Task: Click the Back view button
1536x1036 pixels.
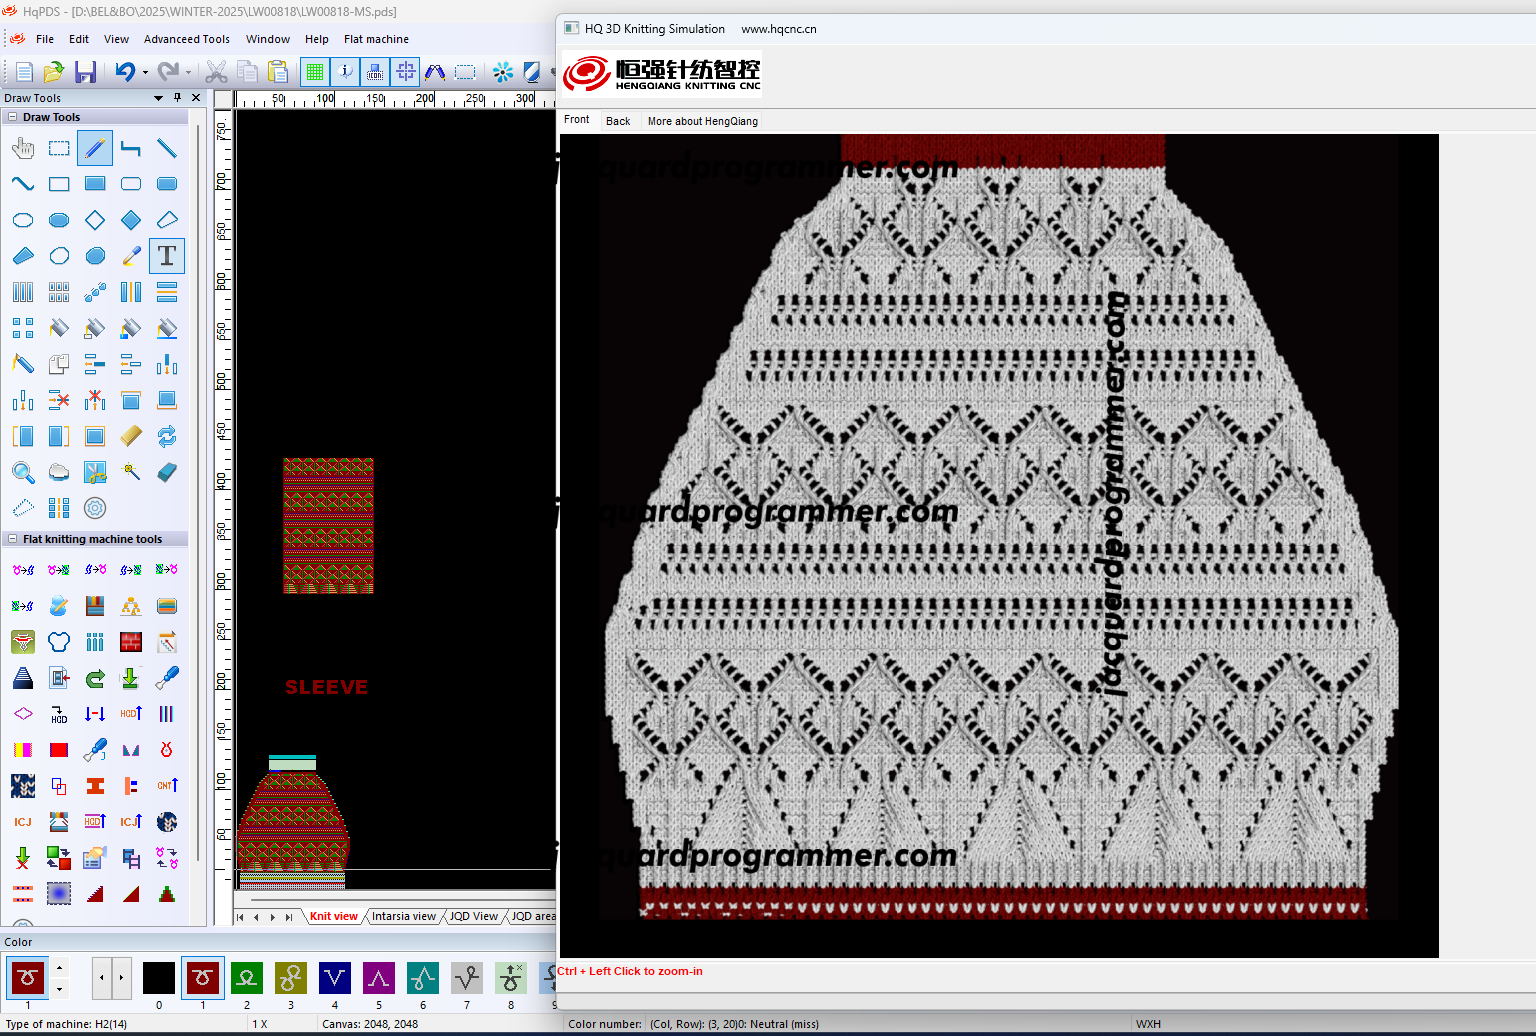Action: tap(618, 121)
